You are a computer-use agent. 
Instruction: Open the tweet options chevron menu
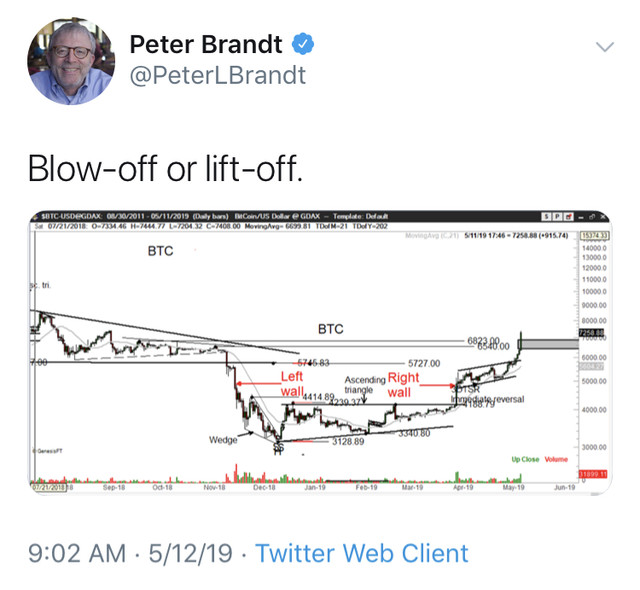[604, 47]
